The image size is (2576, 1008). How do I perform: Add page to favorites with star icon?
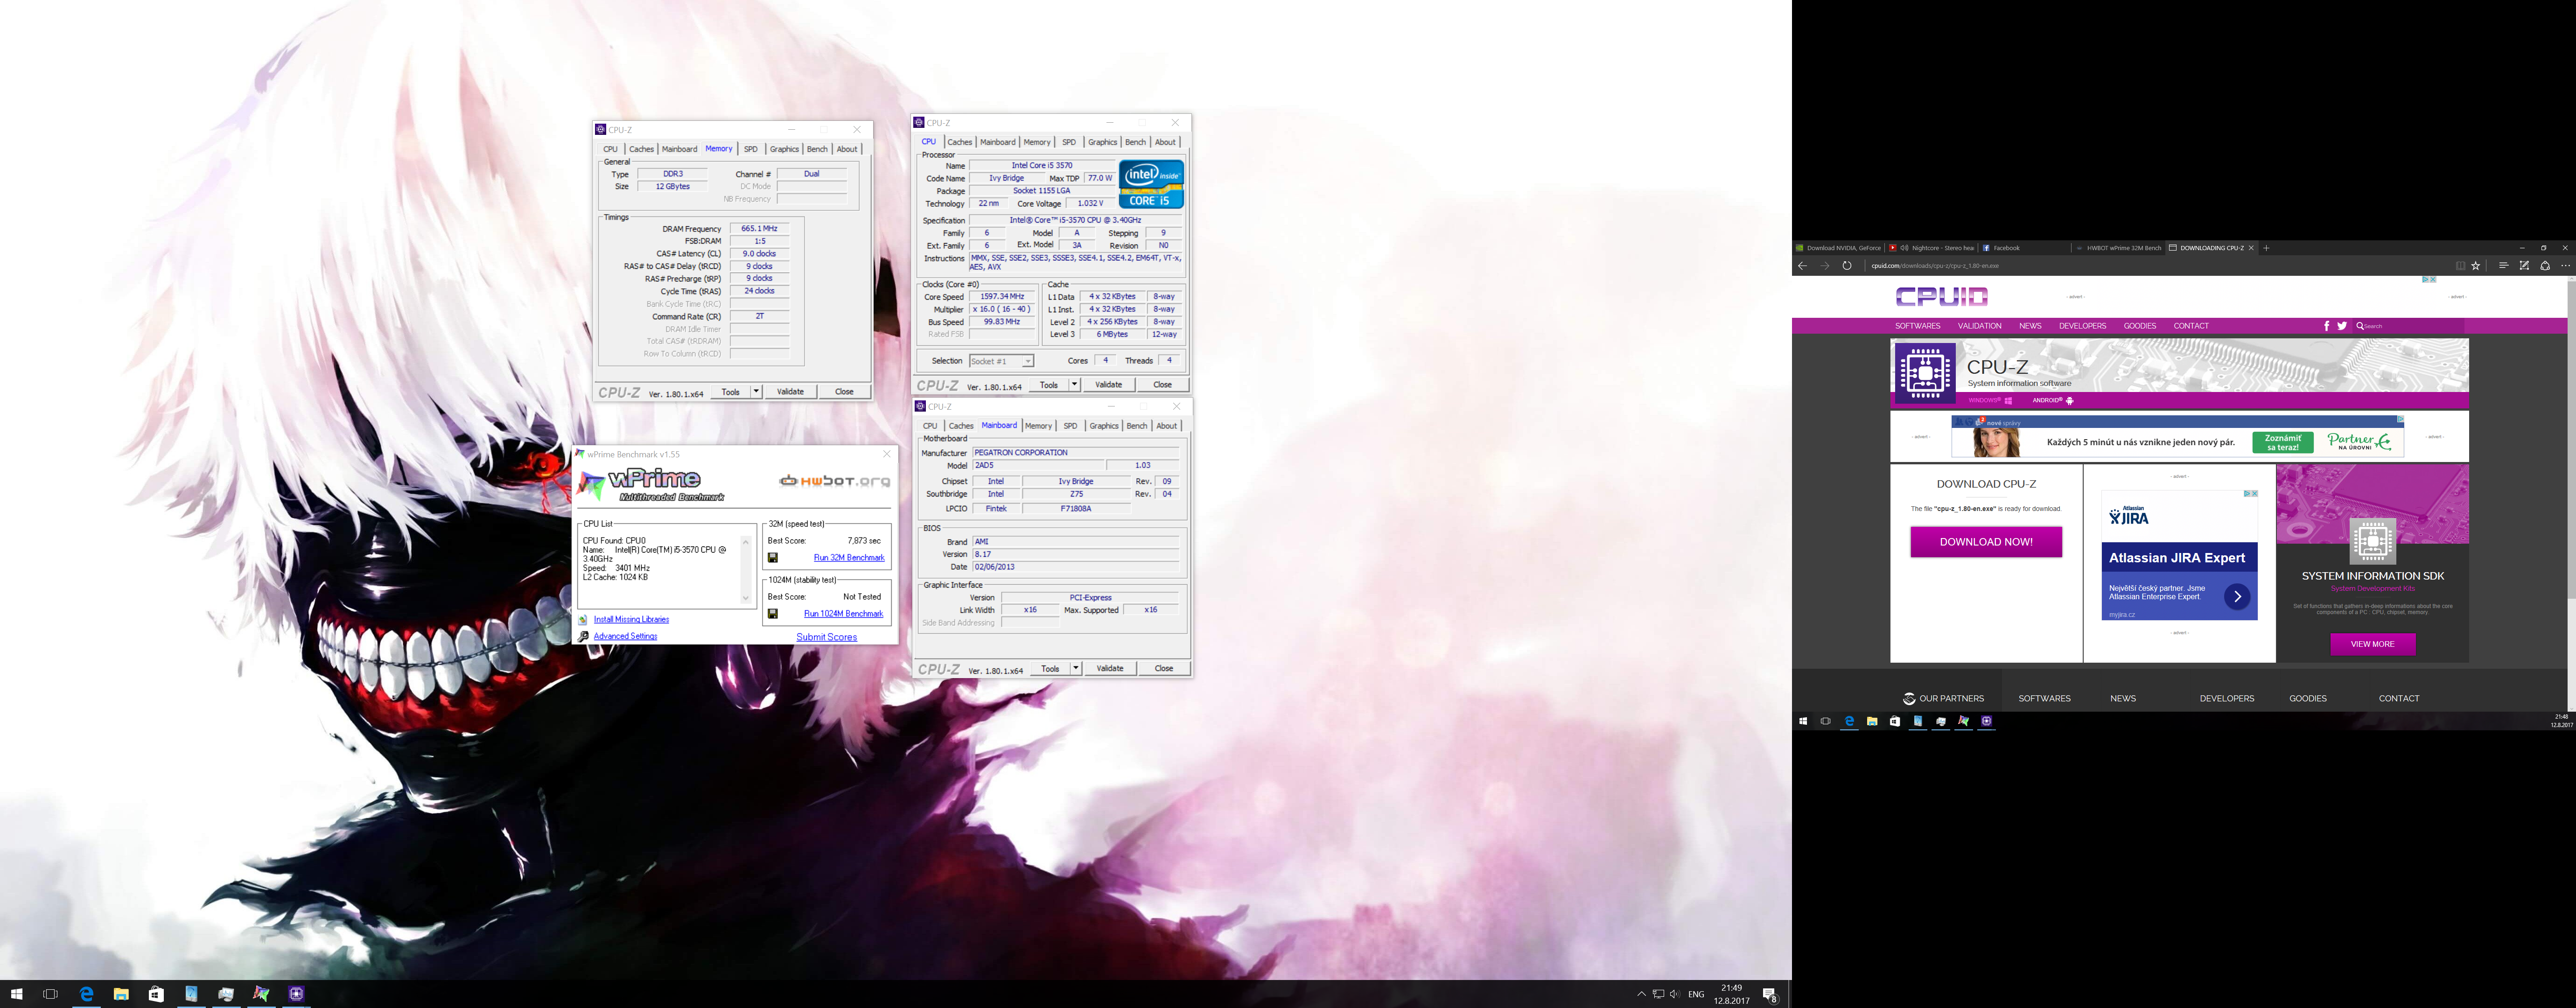(x=2476, y=266)
